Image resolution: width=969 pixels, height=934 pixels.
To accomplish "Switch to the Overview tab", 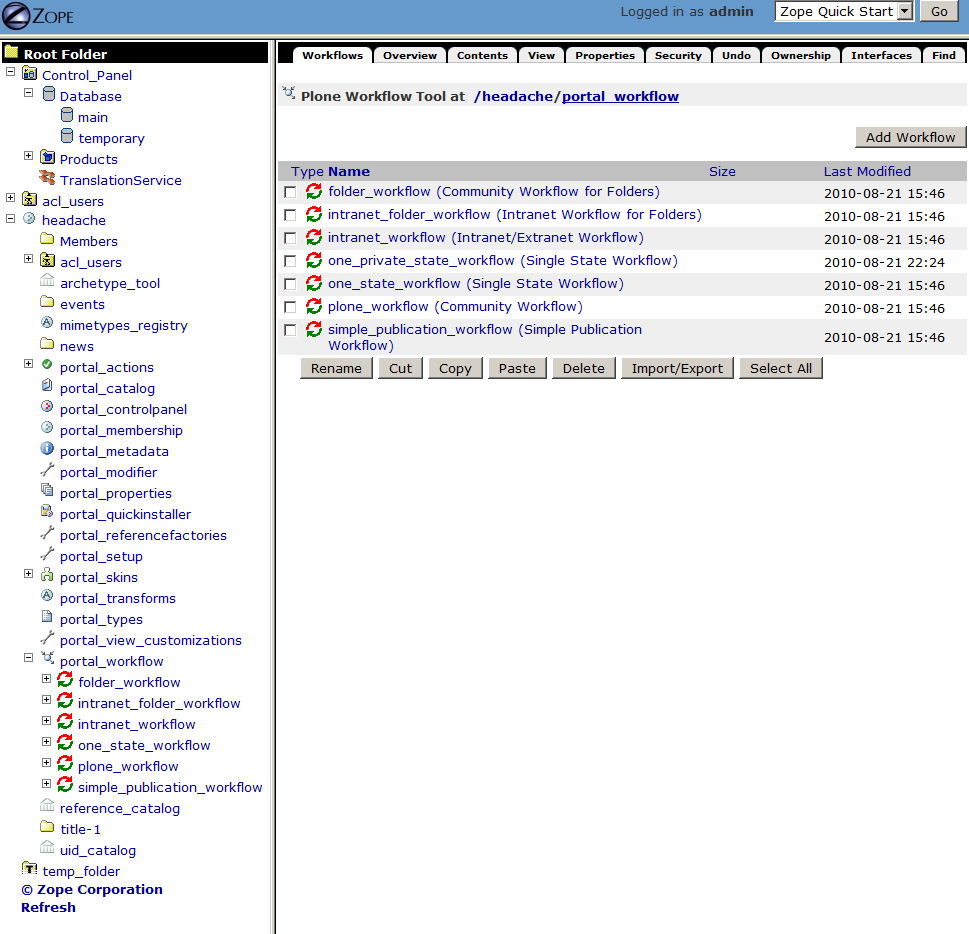I will pyautogui.click(x=409, y=55).
